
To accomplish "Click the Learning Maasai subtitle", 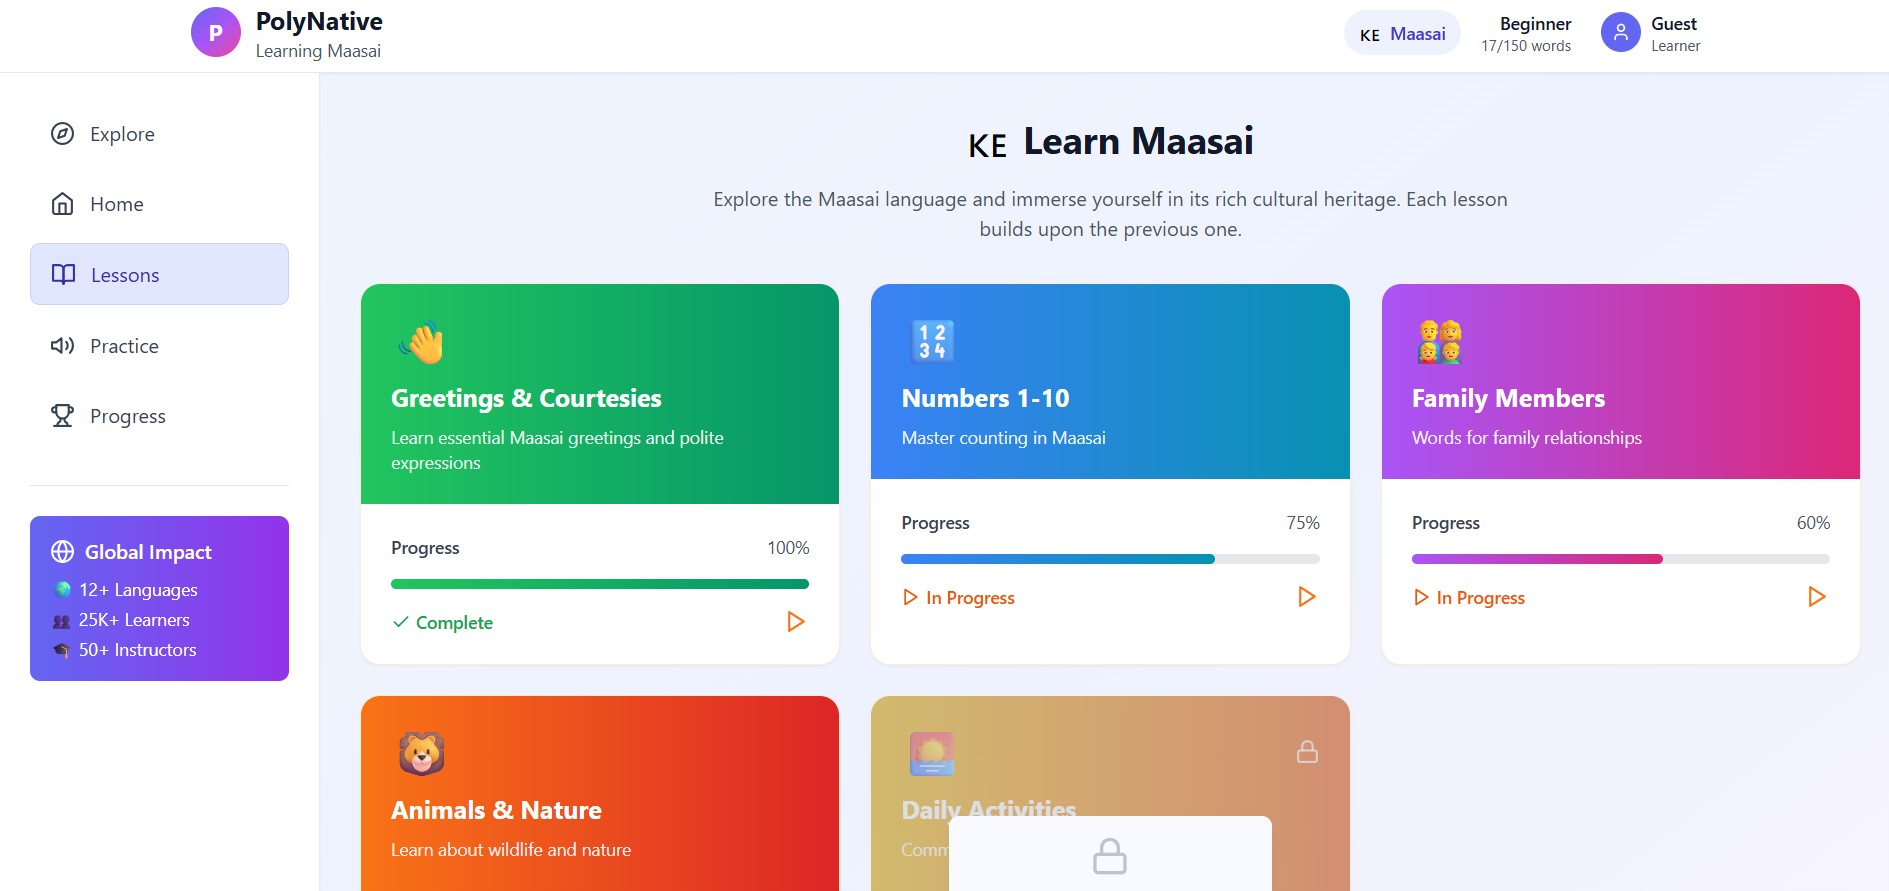I will pyautogui.click(x=318, y=51).
